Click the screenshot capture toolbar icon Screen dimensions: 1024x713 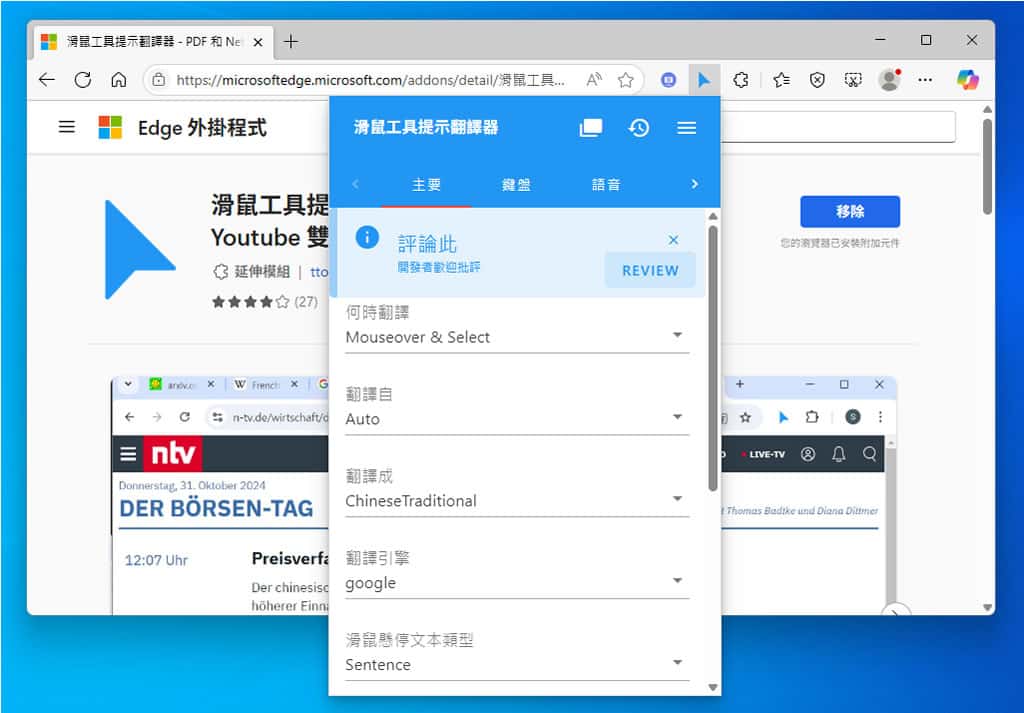point(853,80)
